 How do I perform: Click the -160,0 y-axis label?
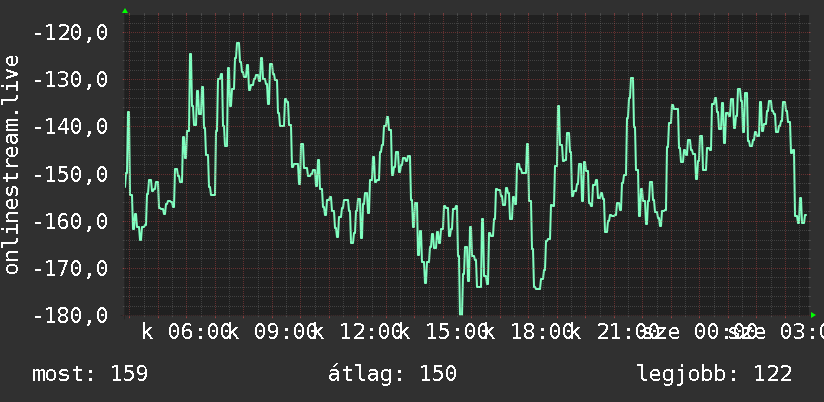pyautogui.click(x=70, y=221)
